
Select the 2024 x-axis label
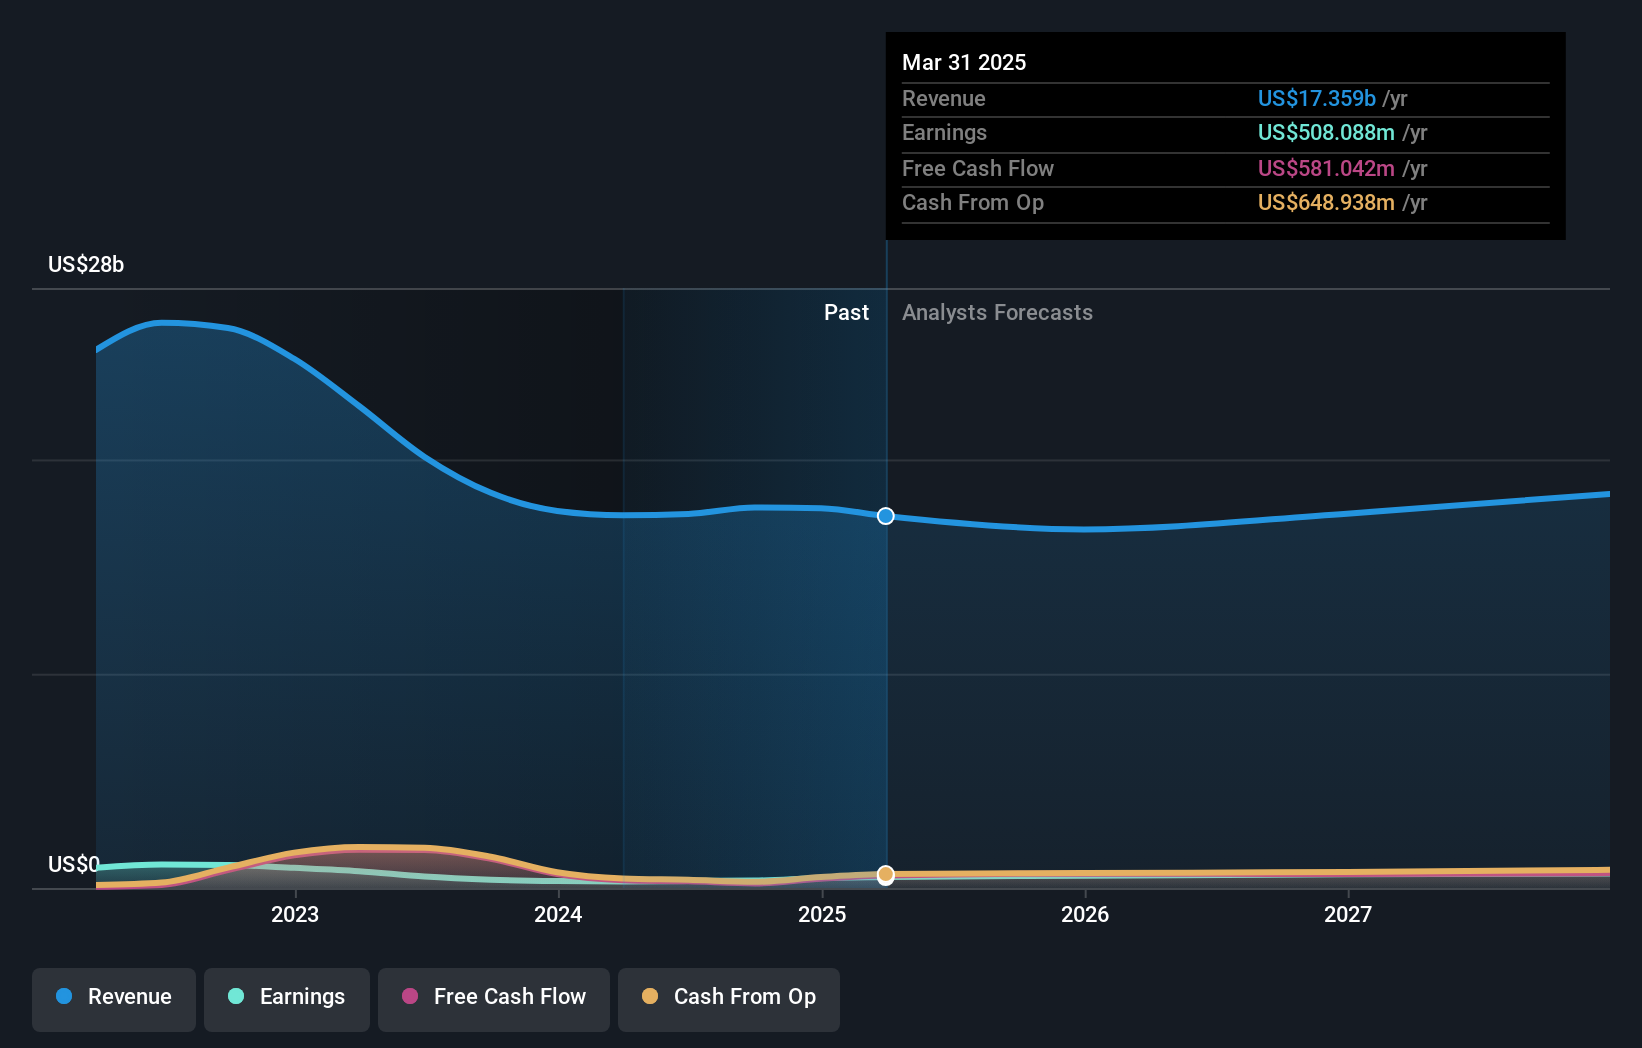[x=558, y=914]
